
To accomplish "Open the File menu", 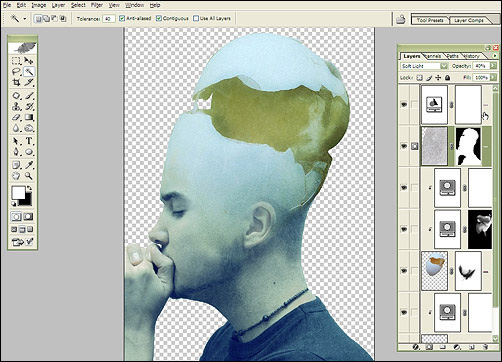I will coord(6,5).
